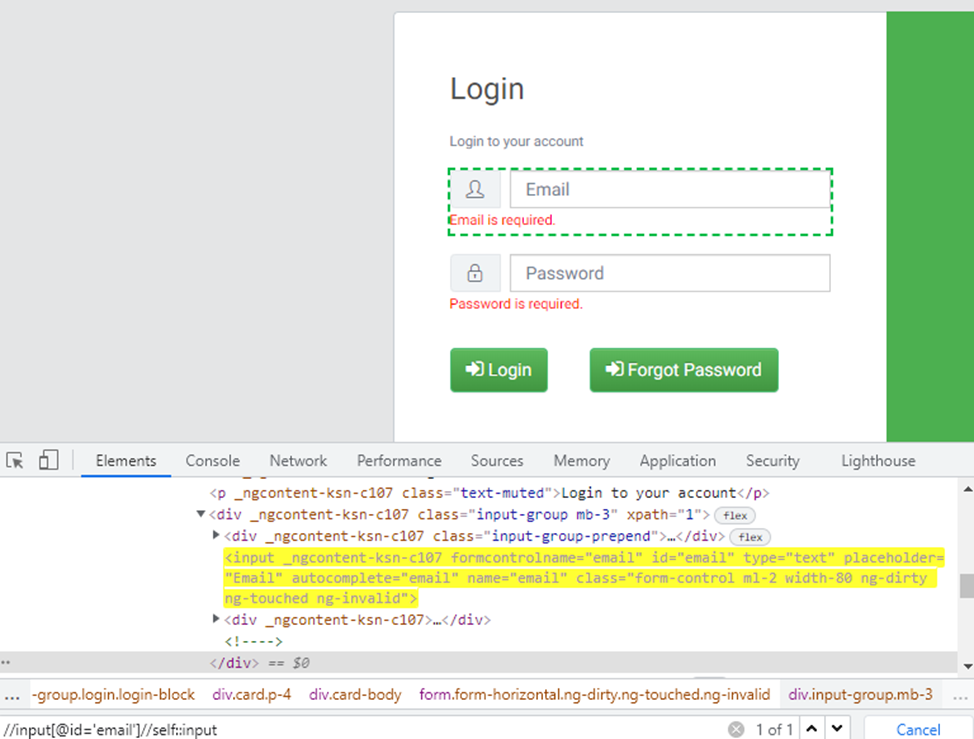This screenshot has height=739, width=974.
Task: Click the green Login button
Action: (499, 370)
